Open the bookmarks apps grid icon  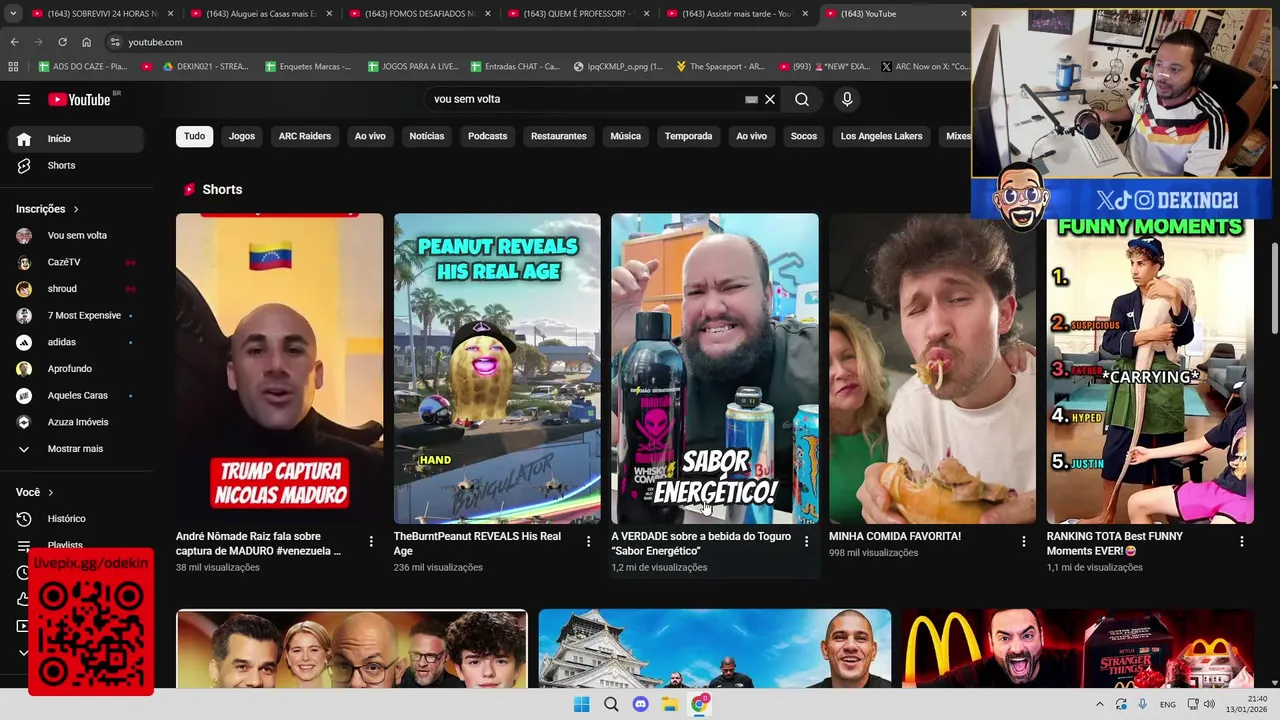point(13,66)
